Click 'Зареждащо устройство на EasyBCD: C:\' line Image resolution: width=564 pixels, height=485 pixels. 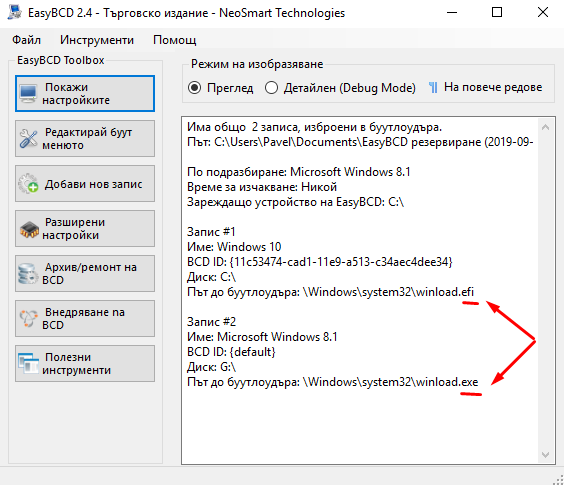pos(295,202)
